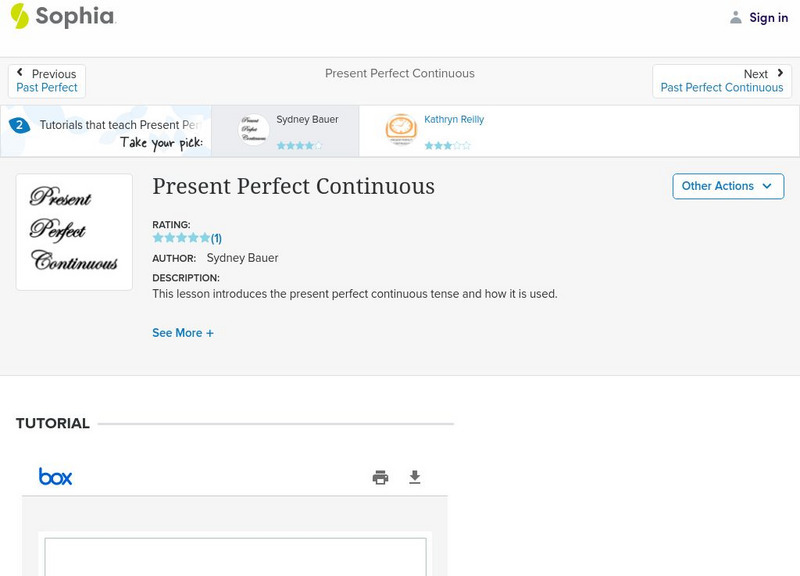800x576 pixels.
Task: Expand the See More + description
Action: 183,333
